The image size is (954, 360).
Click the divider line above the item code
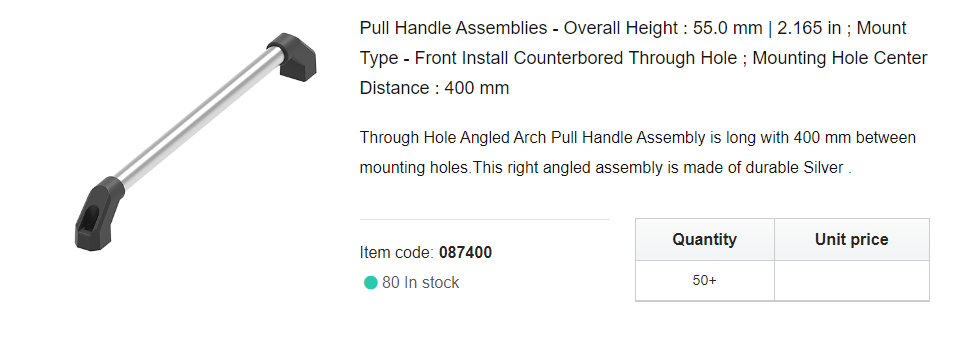coord(484,219)
